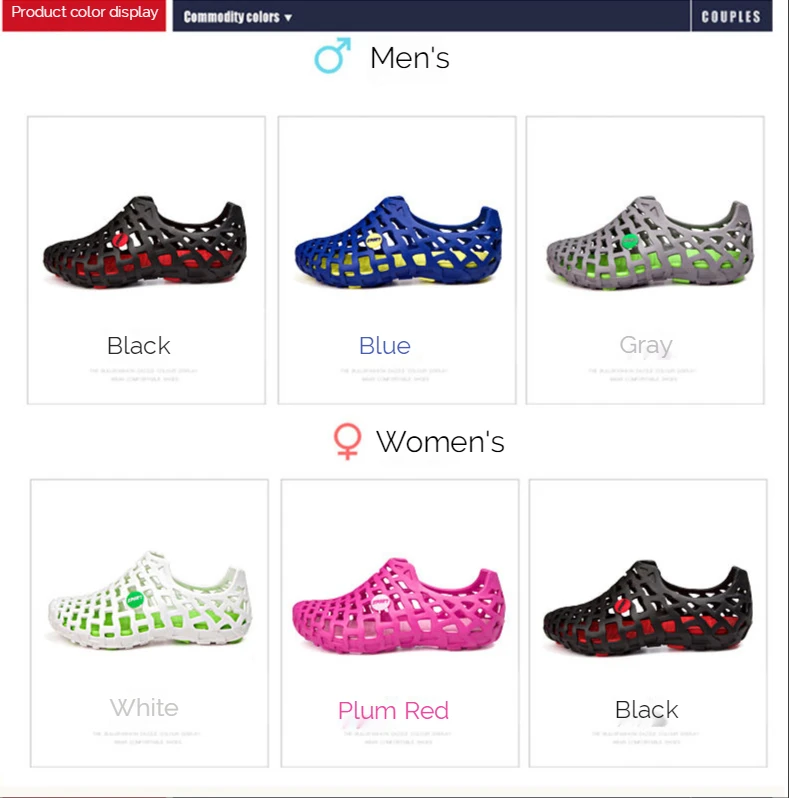Click the Women's section heading
The height and width of the screenshot is (798, 789).
pos(440,441)
